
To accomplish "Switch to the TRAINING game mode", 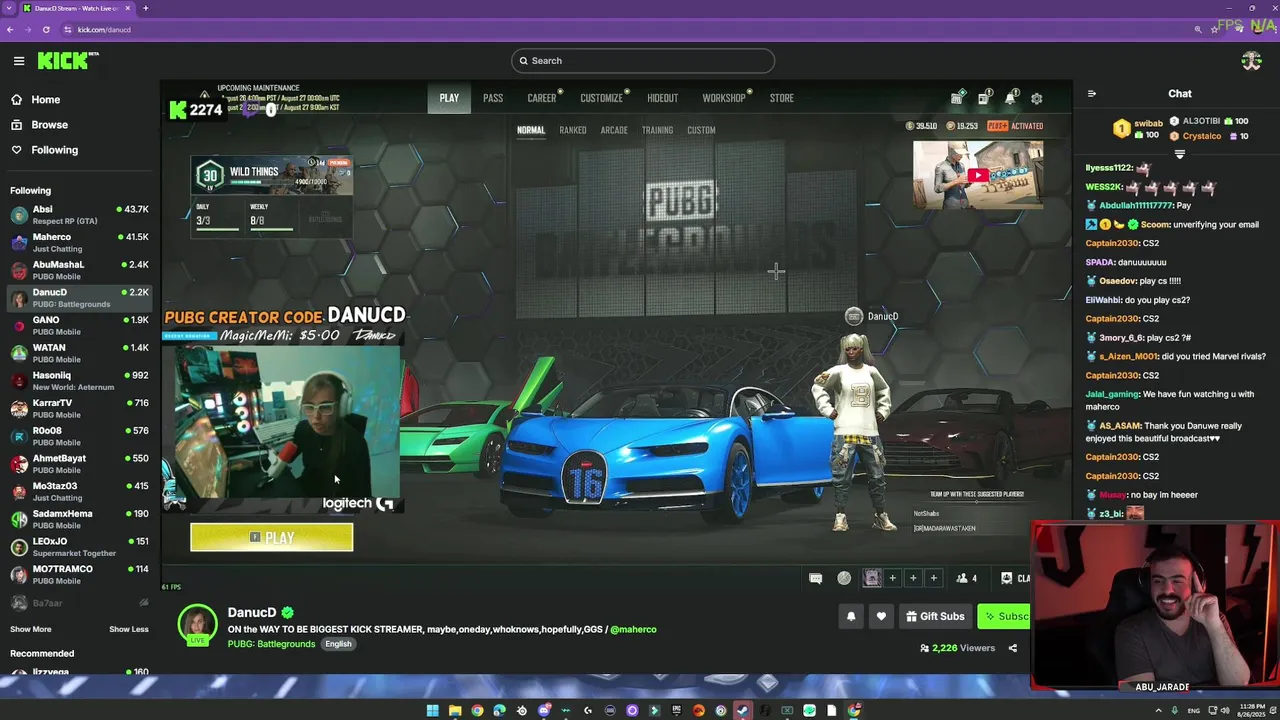I will 657,130.
